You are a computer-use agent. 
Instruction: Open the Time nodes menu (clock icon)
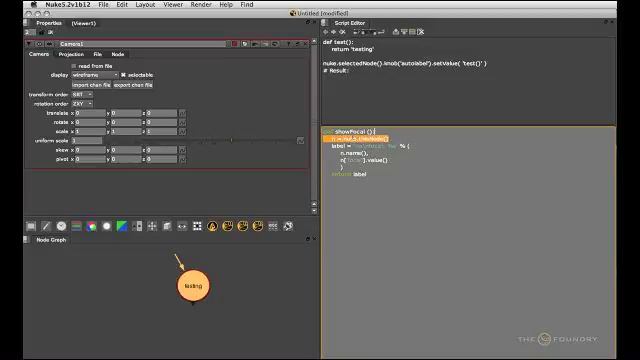(x=61, y=226)
